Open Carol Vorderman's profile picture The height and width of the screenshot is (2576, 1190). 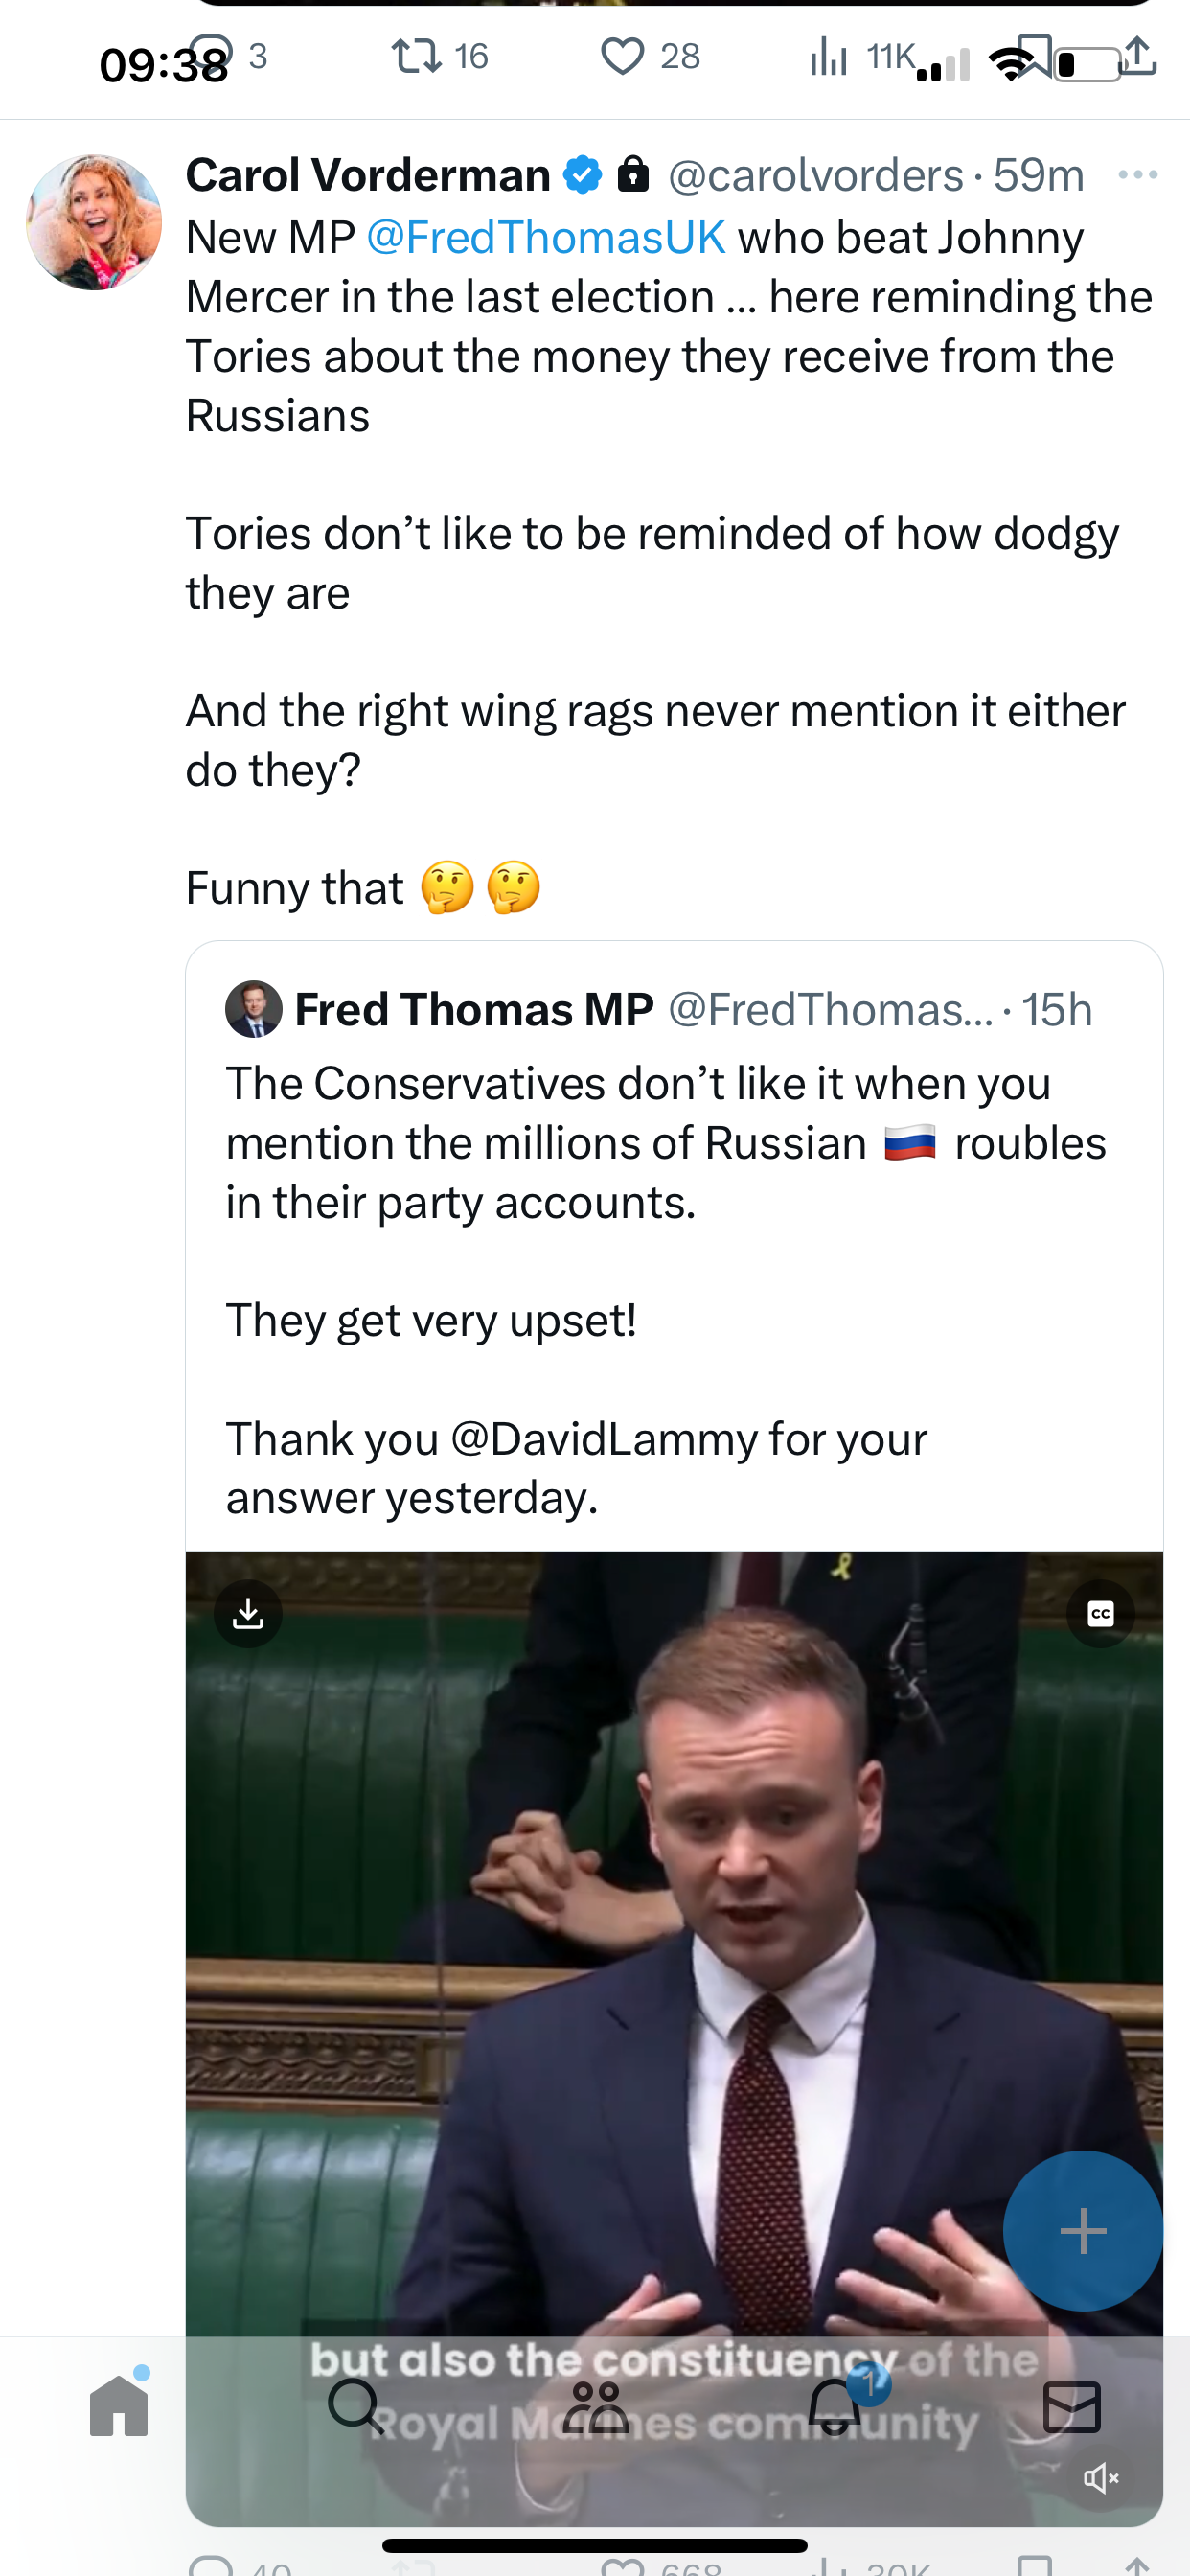pos(94,222)
